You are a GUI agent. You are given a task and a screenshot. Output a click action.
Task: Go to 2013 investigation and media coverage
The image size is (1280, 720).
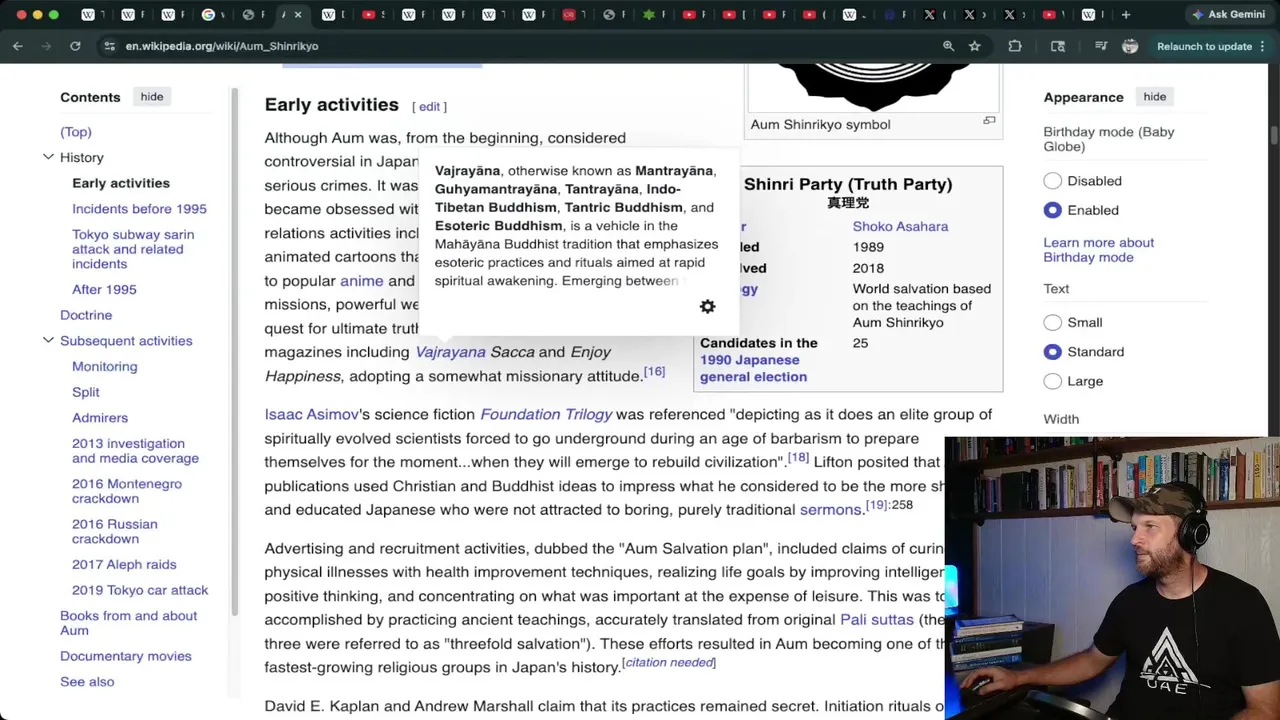pos(135,451)
